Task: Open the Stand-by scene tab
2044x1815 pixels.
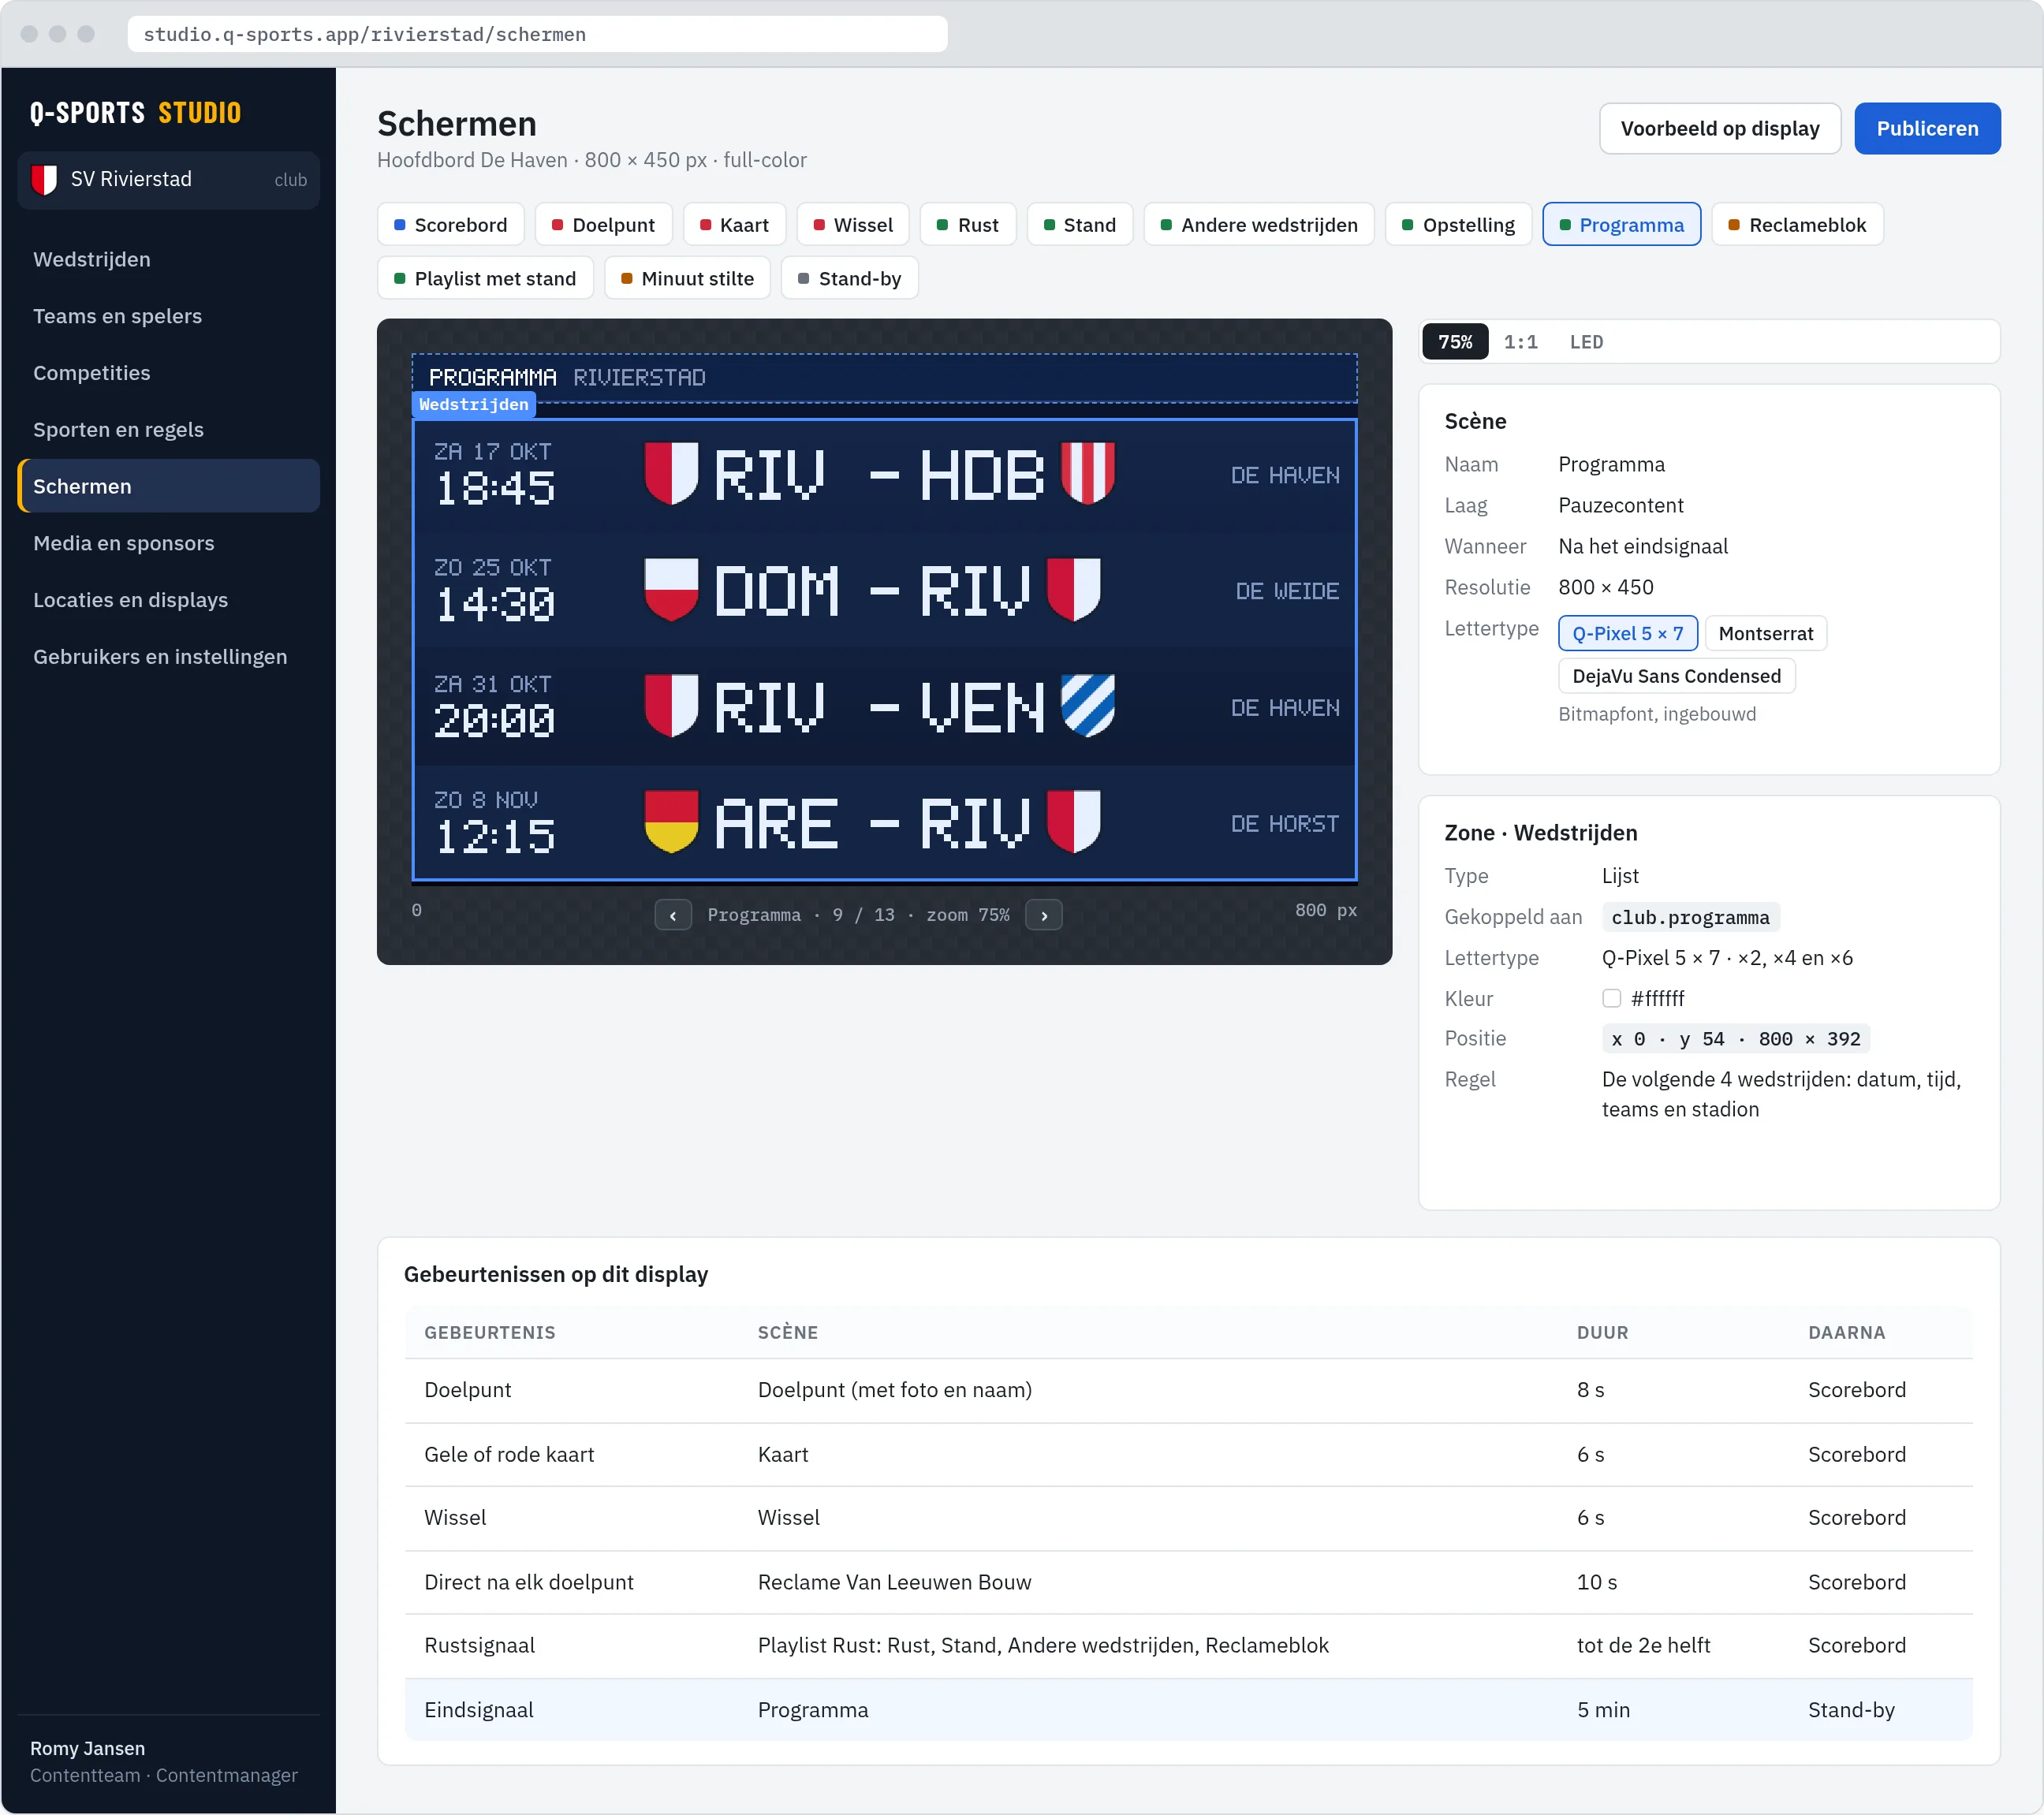Action: click(849, 279)
